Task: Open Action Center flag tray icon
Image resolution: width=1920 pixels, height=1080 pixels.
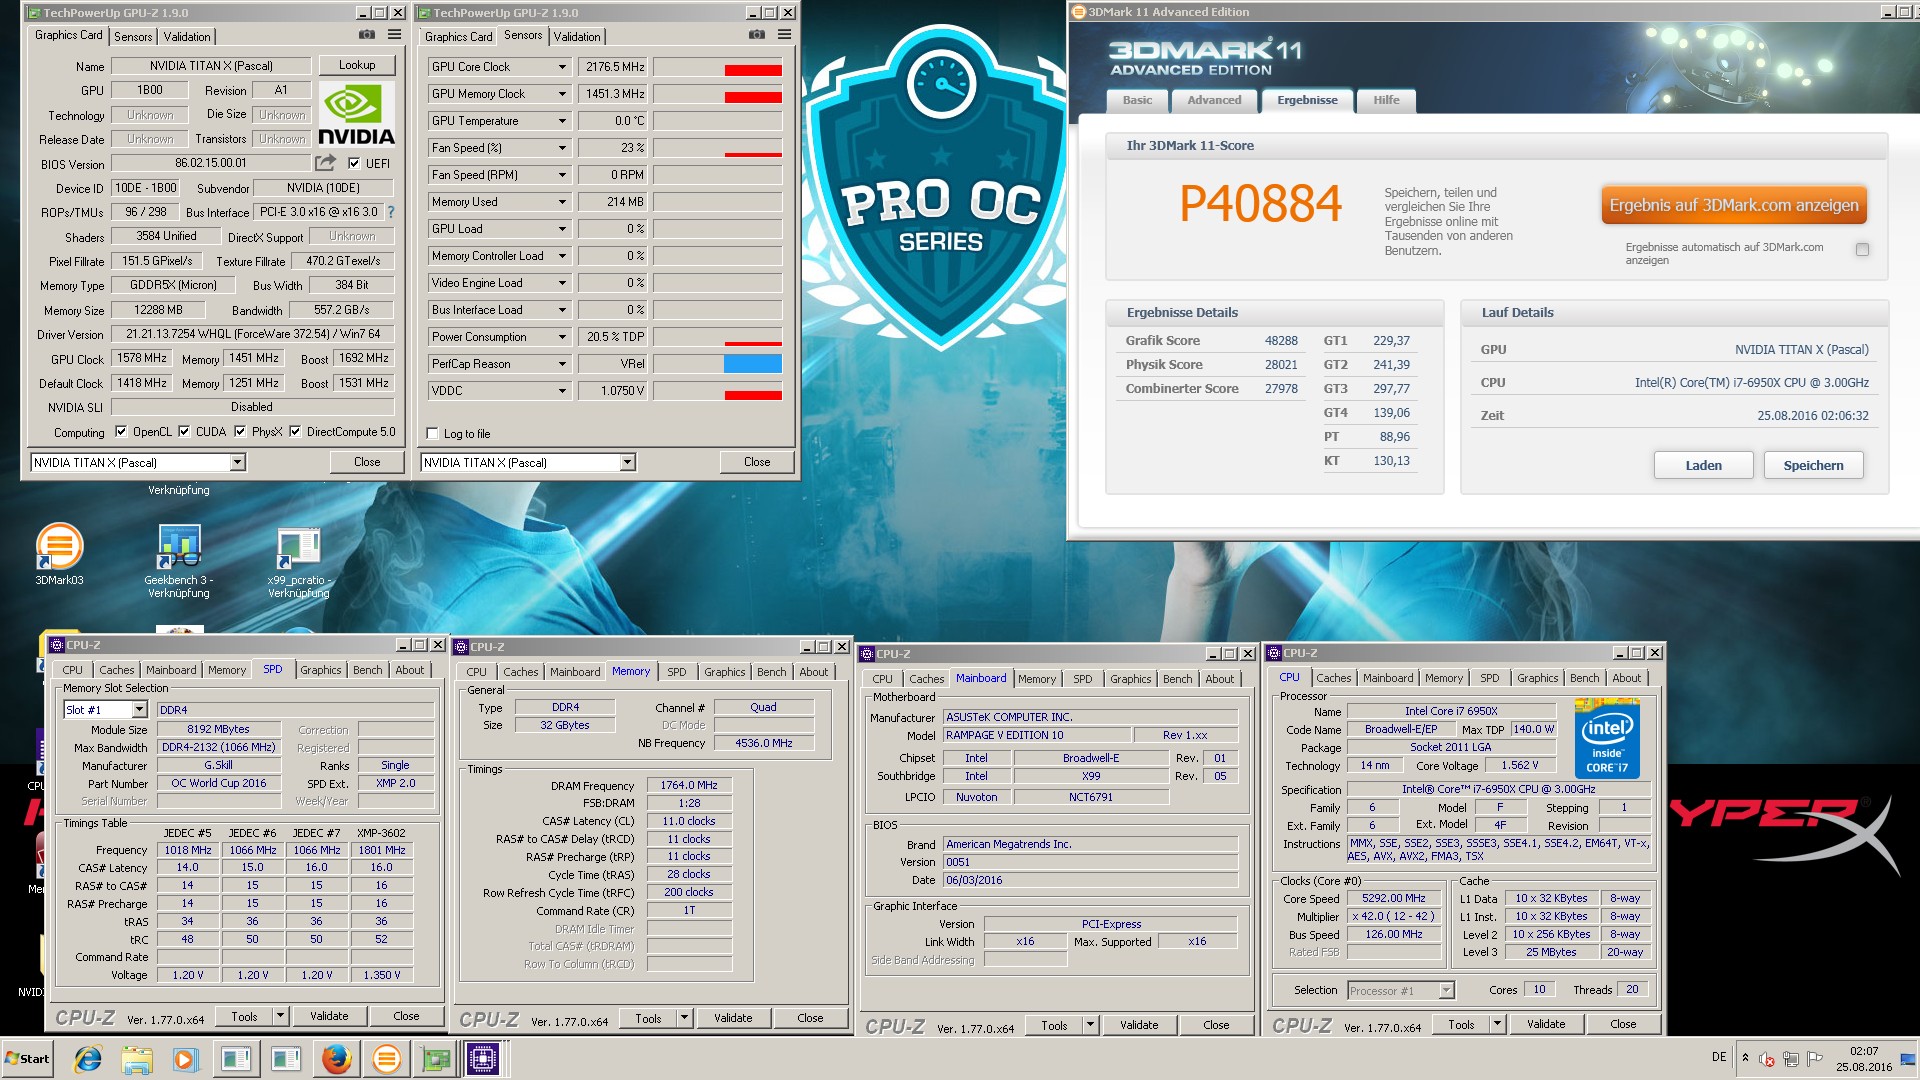Action: pos(1814,1059)
